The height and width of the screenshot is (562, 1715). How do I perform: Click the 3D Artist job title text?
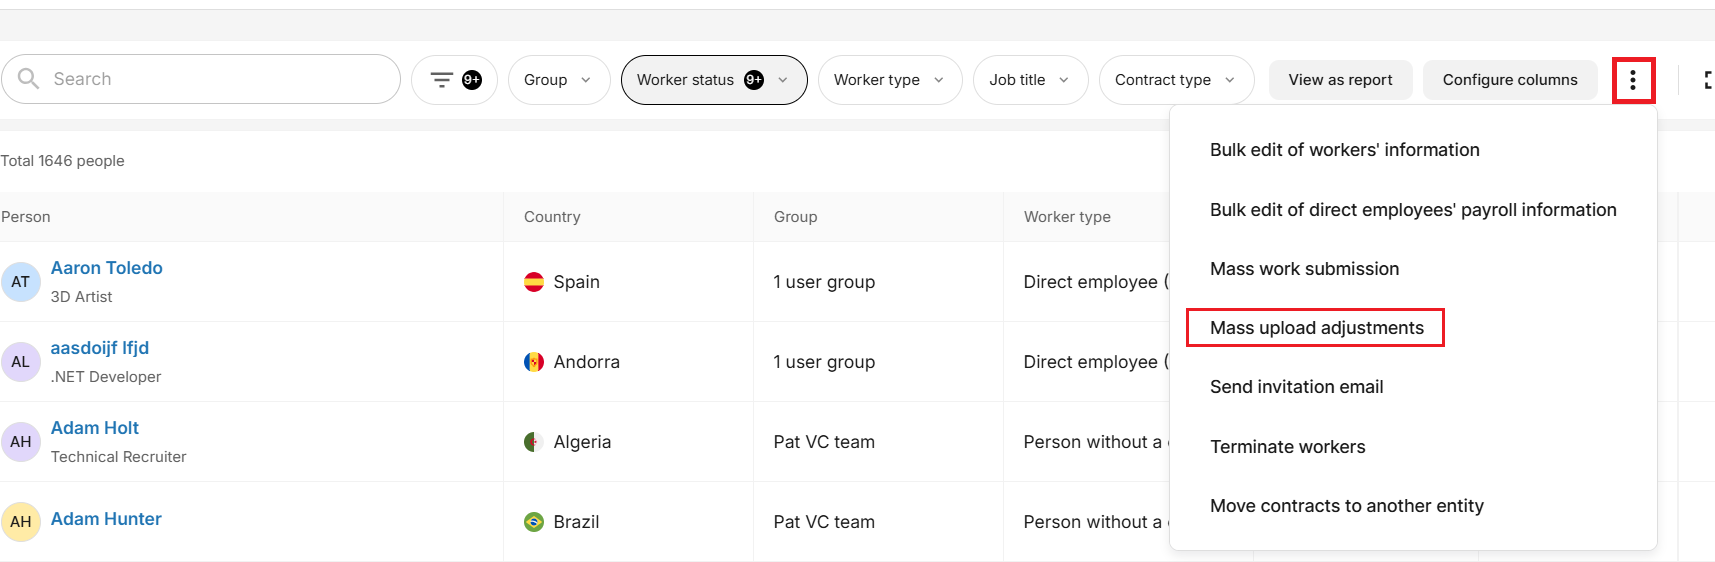click(81, 297)
